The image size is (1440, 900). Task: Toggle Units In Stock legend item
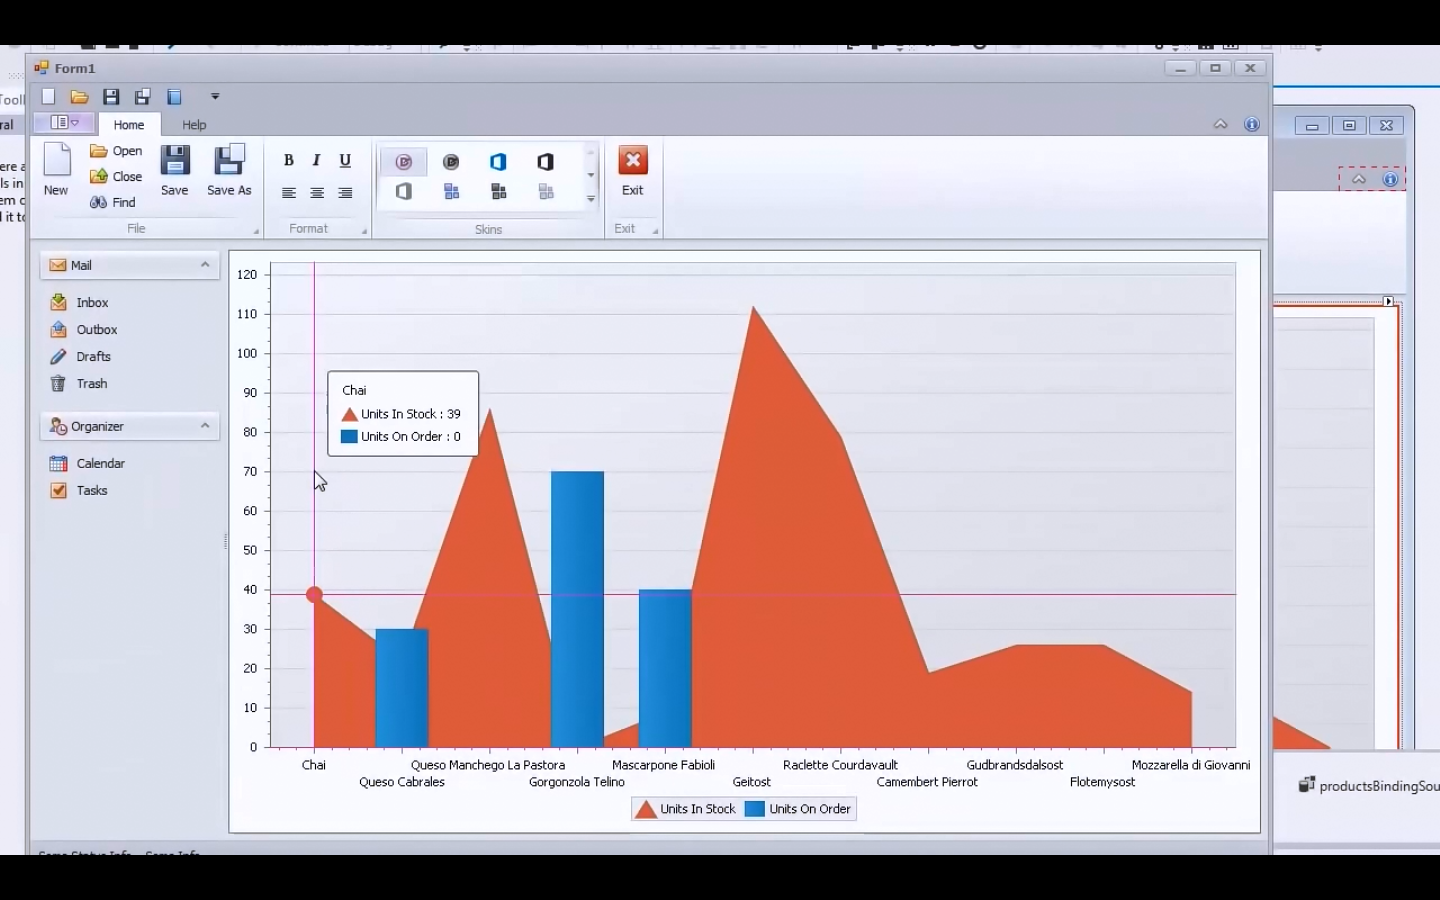[686, 809]
